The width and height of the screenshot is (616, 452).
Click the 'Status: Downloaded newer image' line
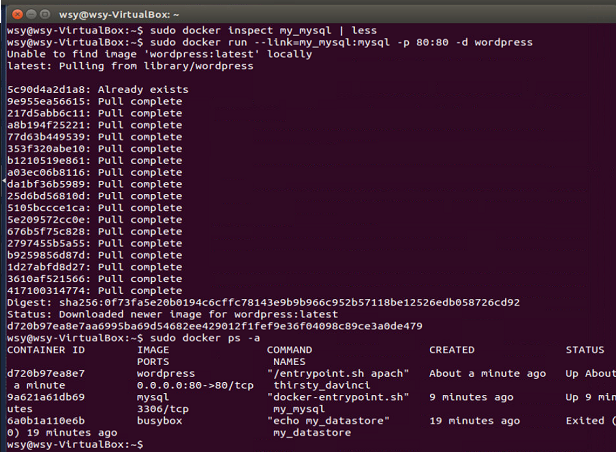click(x=172, y=314)
